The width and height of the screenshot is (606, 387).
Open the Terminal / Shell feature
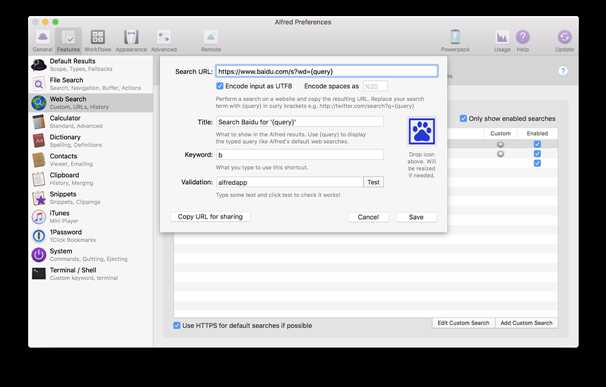coord(91,274)
